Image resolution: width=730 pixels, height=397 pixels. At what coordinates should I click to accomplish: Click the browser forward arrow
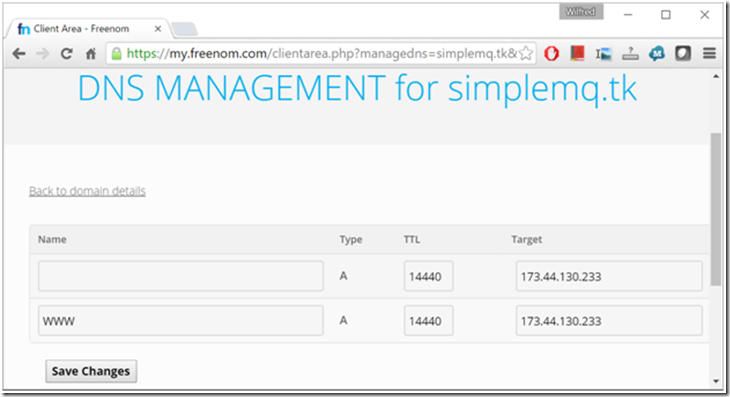tap(42, 54)
